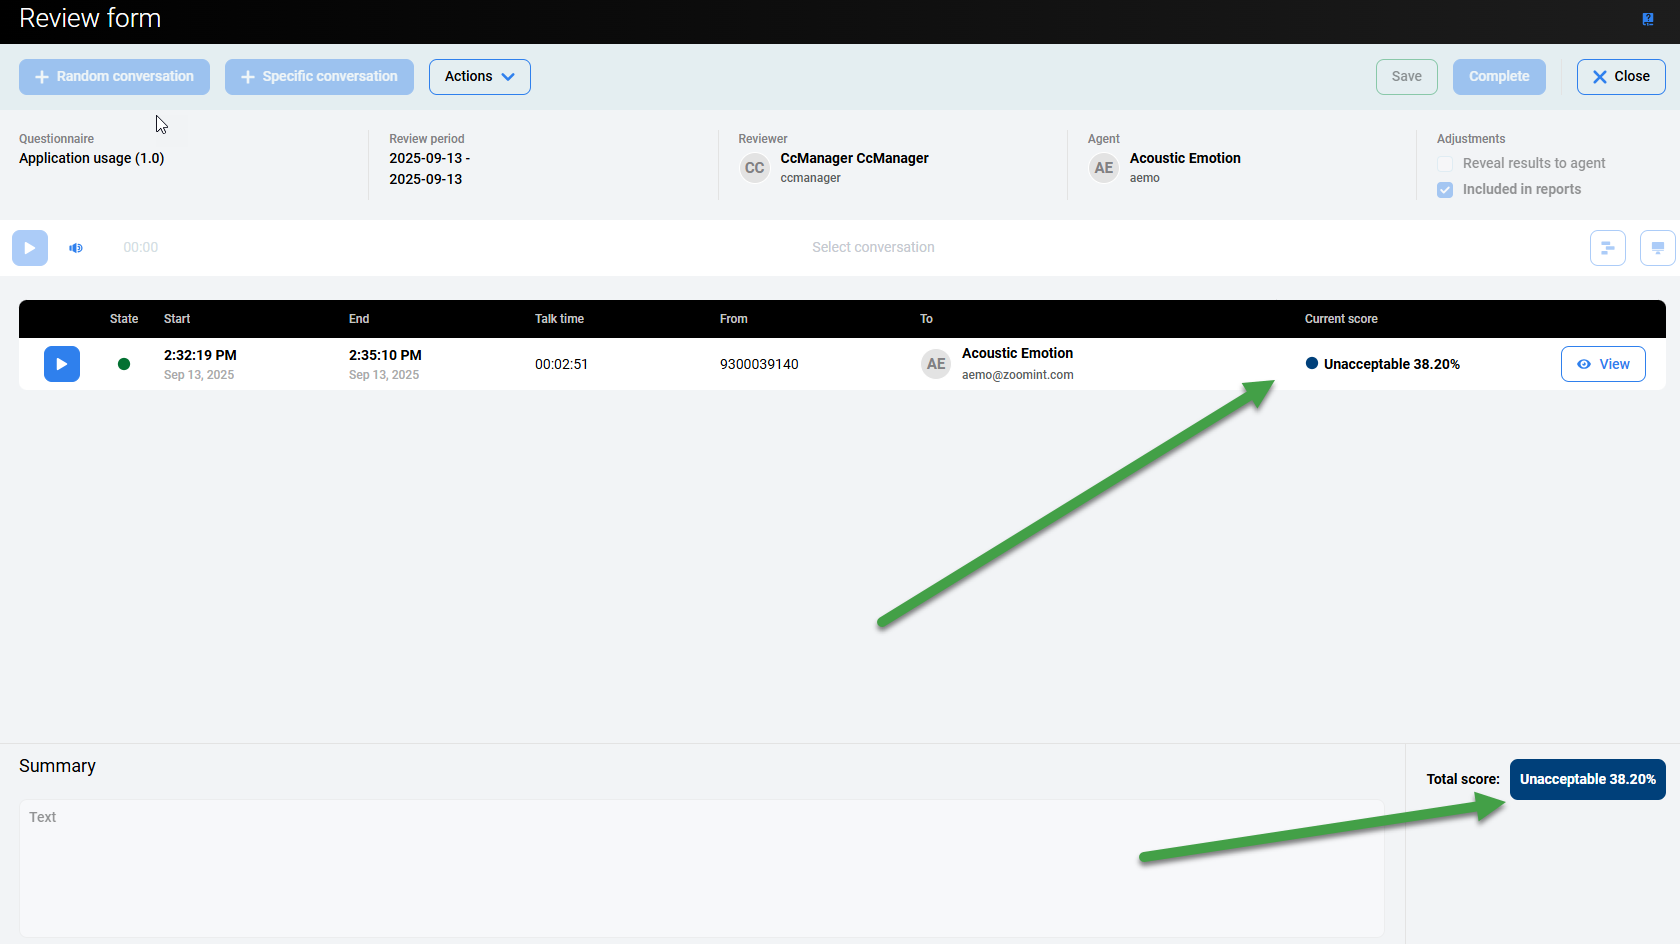View the conversation details
Viewport: 1680px width, 944px height.
(x=1602, y=364)
